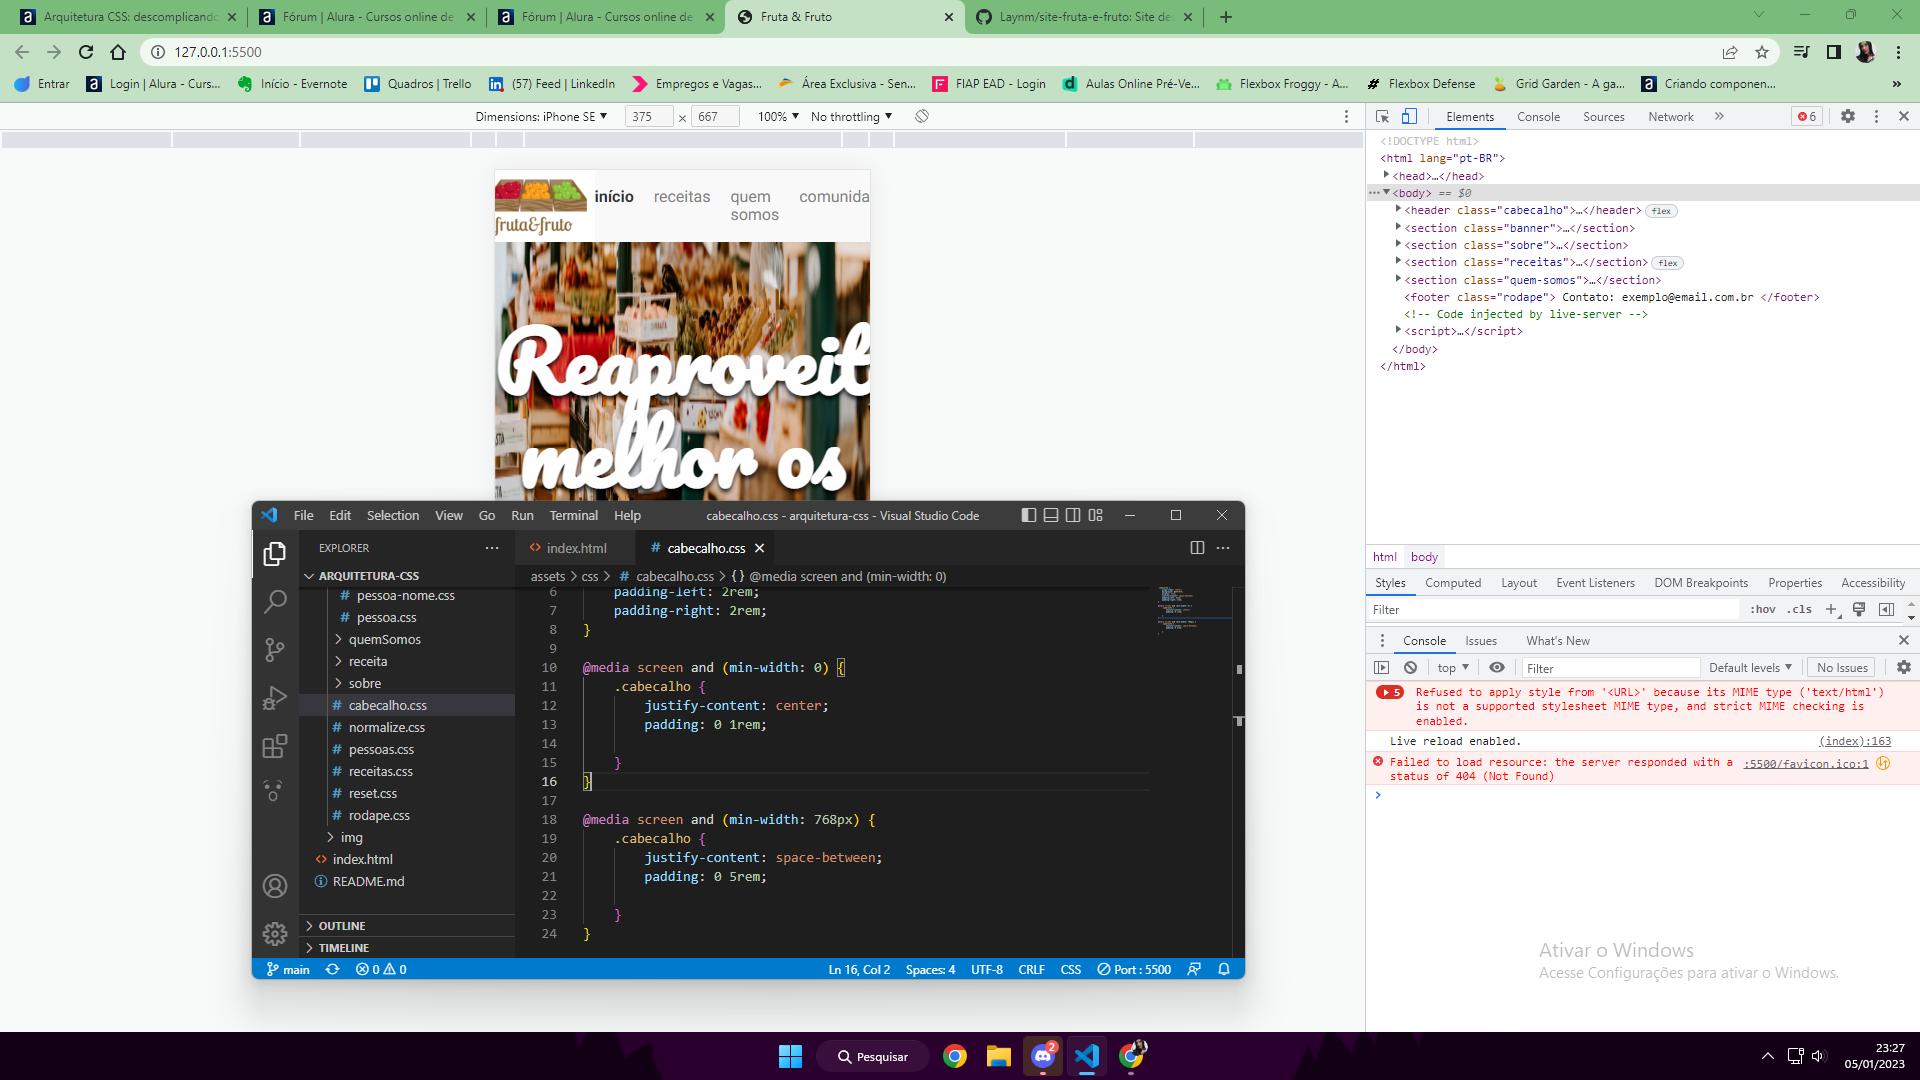Viewport: 1920px width, 1080px height.
Task: Open (index):163 source link
Action: (1854, 741)
